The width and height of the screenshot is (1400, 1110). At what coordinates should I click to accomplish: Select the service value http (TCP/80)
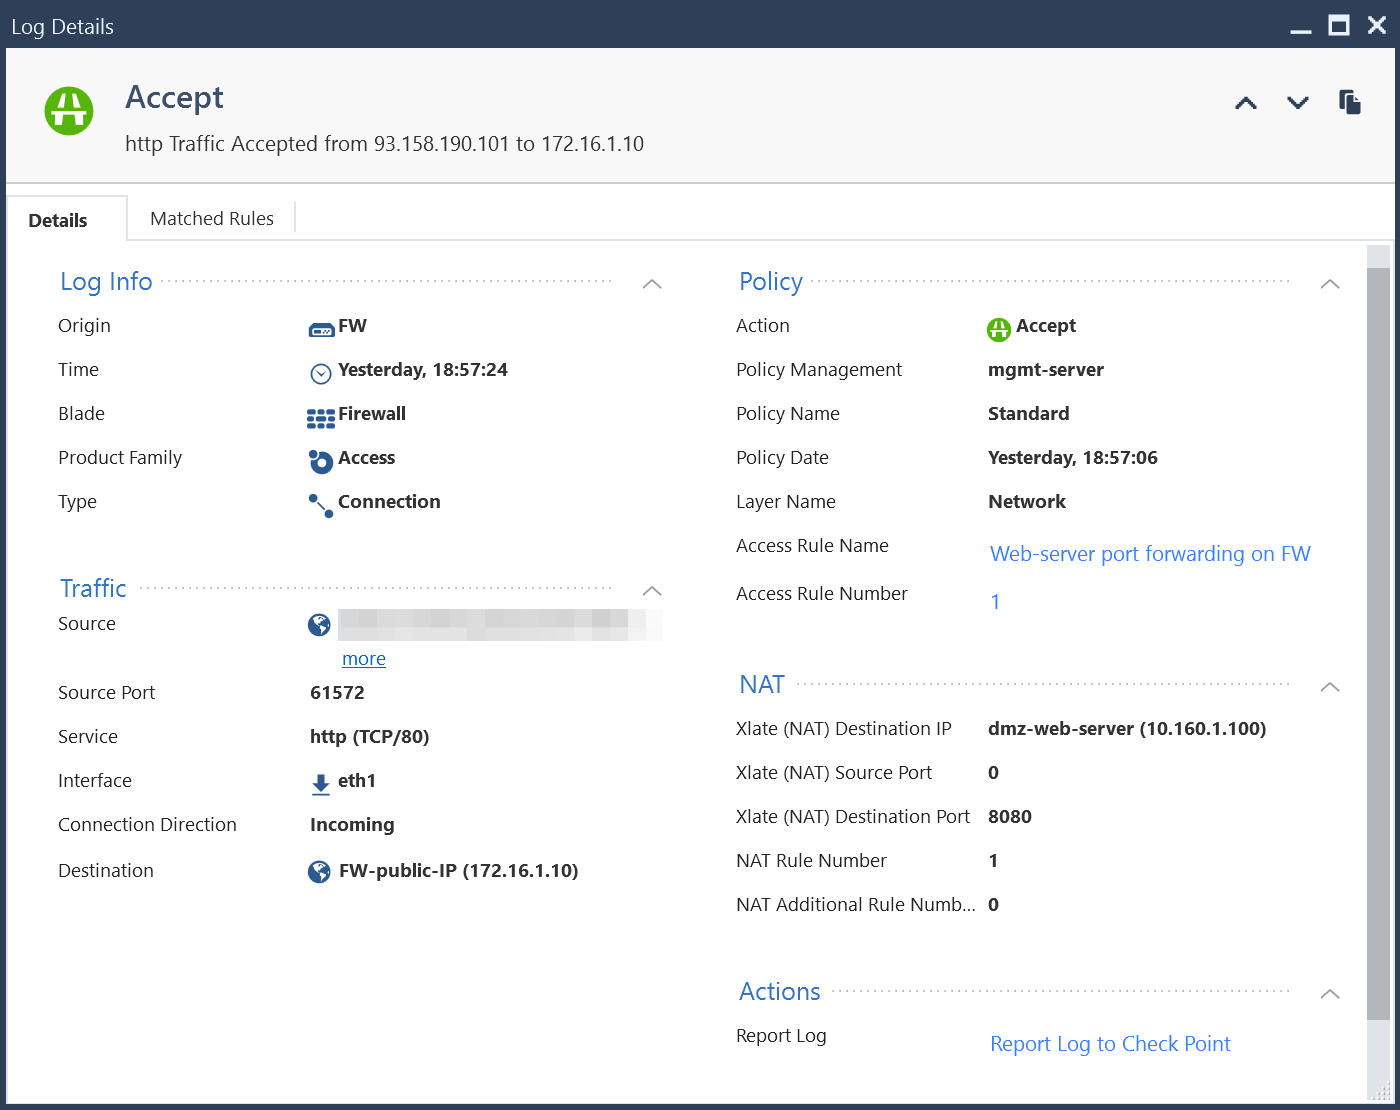tap(369, 737)
